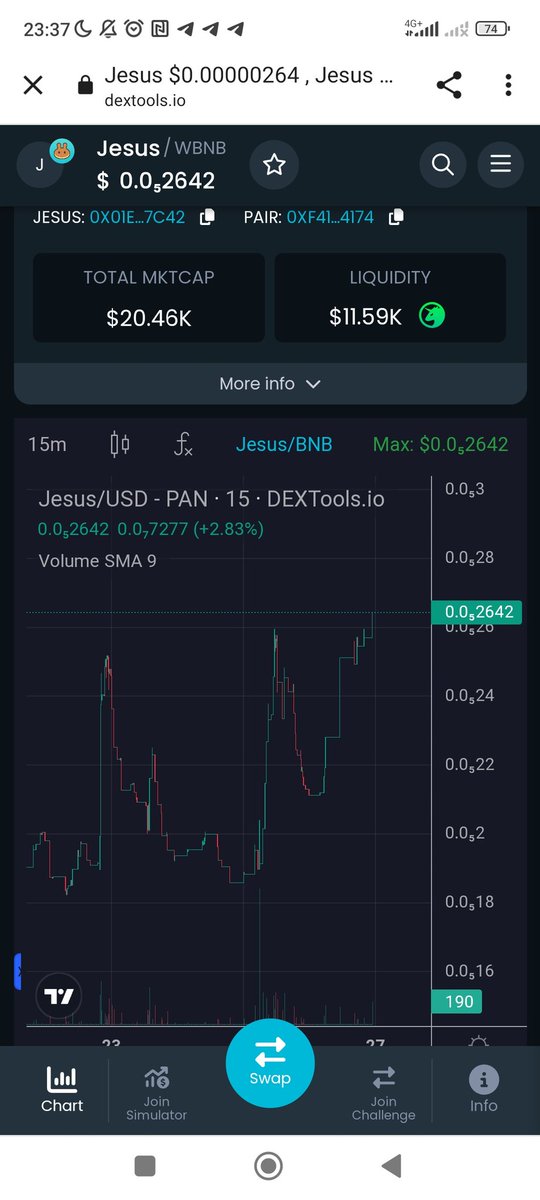This screenshot has height=1200, width=540.
Task: Tap the Android back triangle button
Action: pos(392,1165)
